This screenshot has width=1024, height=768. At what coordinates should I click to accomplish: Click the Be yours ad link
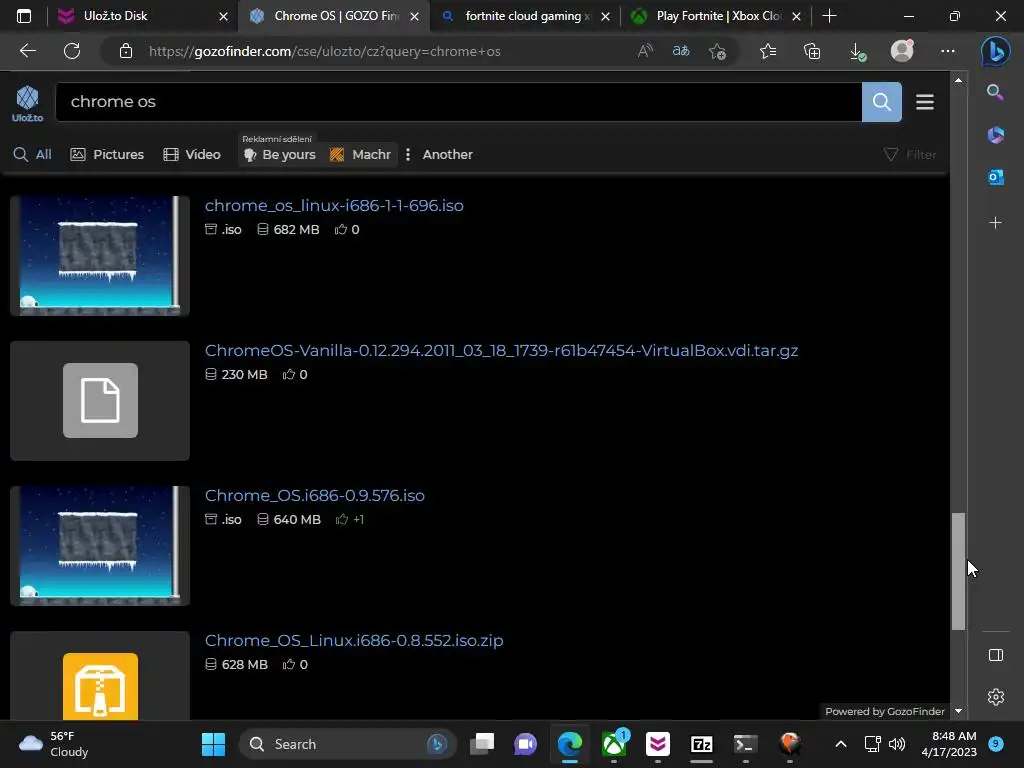280,155
